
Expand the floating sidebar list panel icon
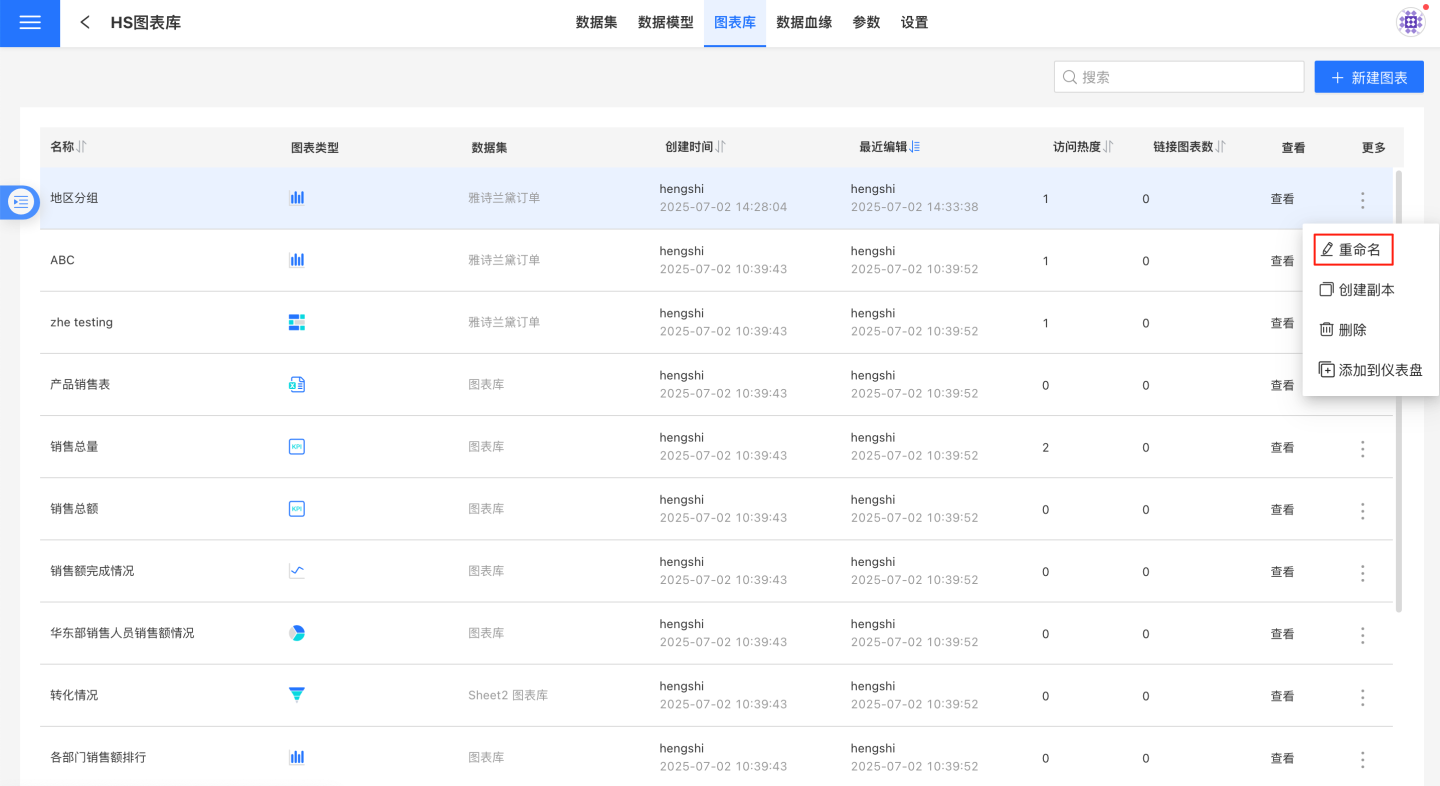[x=20, y=202]
